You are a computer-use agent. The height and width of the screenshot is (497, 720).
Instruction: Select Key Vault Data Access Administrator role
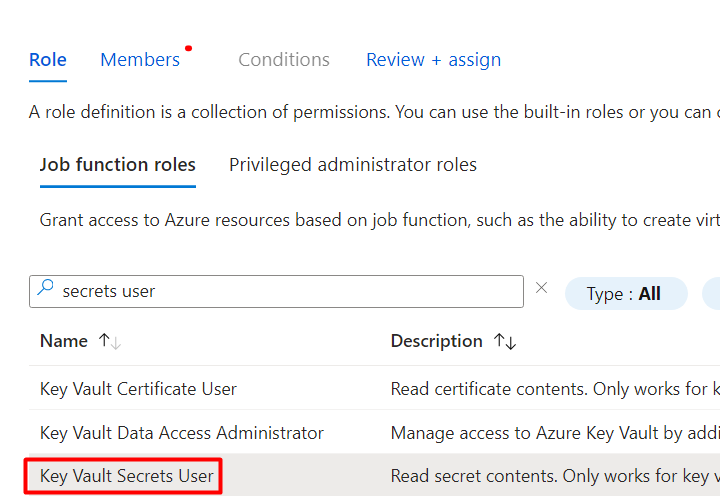click(x=182, y=433)
